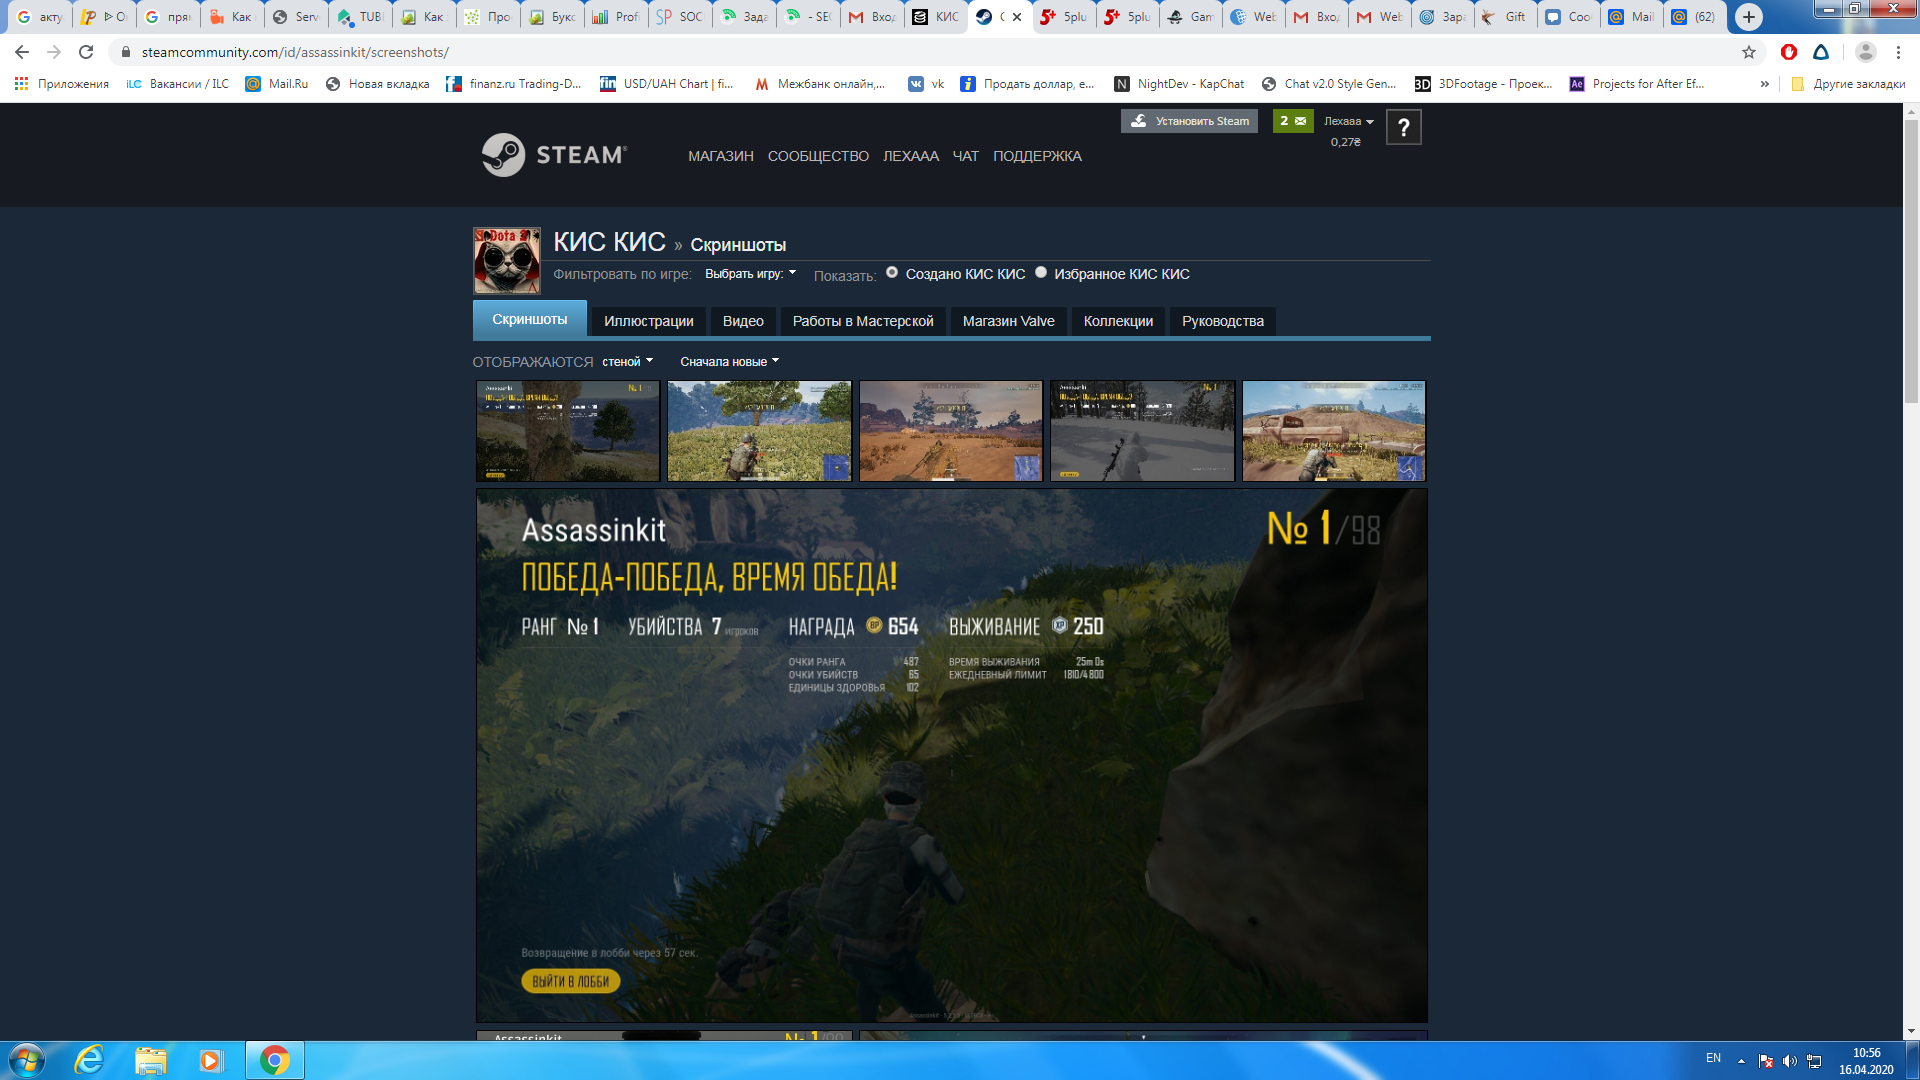The image size is (1920, 1080).
Task: Switch to Chrome in the taskbar
Action: 275,1060
